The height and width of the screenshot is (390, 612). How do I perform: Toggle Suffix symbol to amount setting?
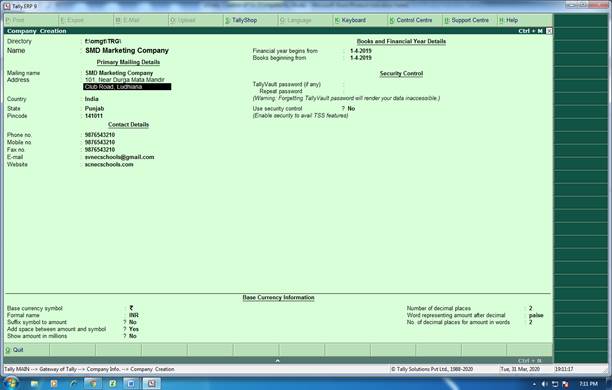point(133,322)
